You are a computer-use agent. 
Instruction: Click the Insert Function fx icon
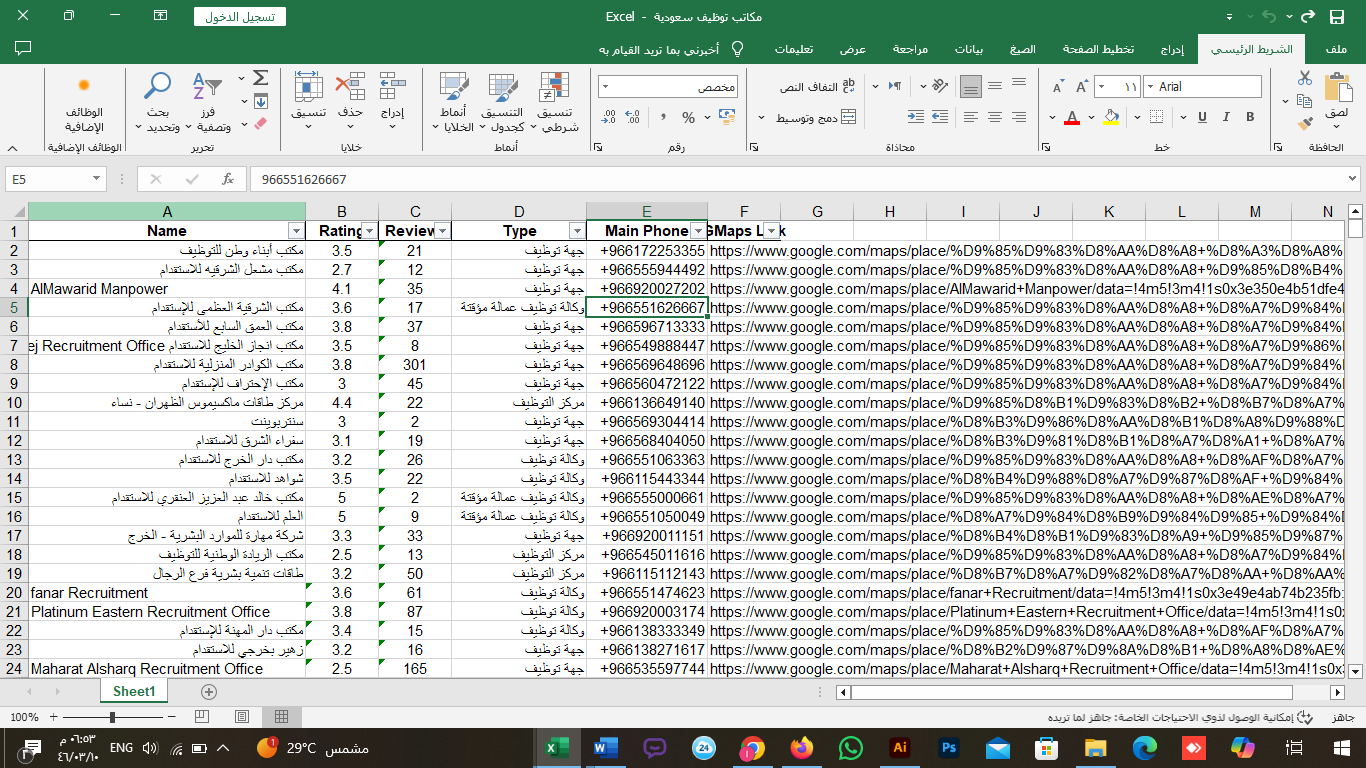click(228, 179)
